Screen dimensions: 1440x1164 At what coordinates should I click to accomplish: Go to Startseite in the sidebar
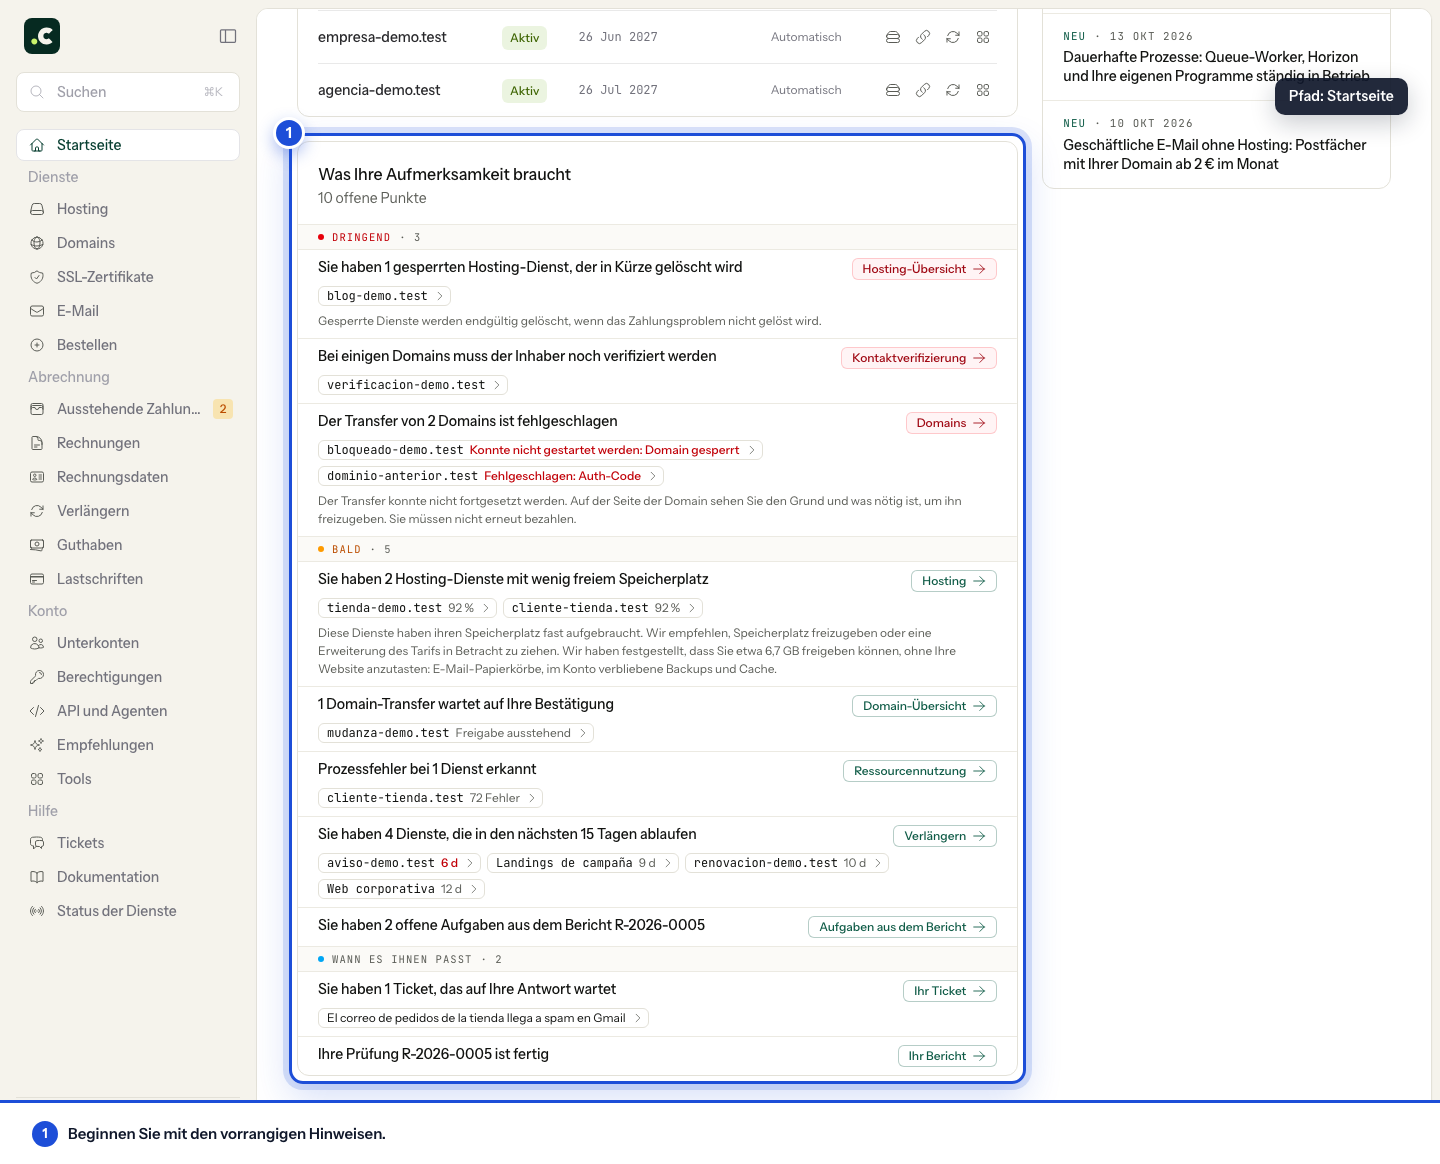[x=128, y=145]
